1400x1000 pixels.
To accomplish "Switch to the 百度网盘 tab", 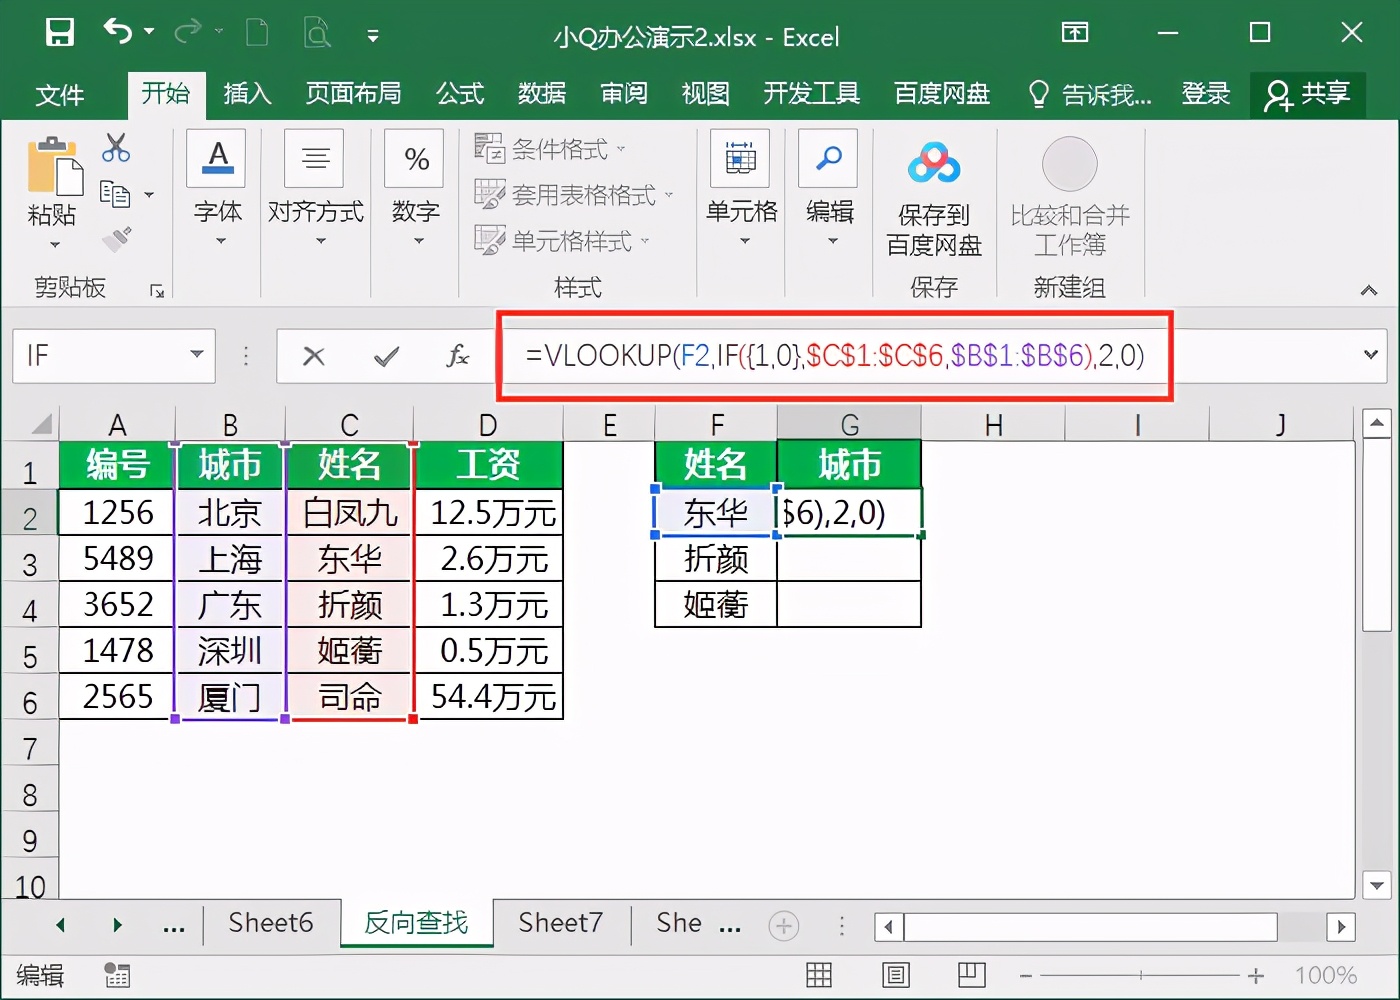I will 942,94.
